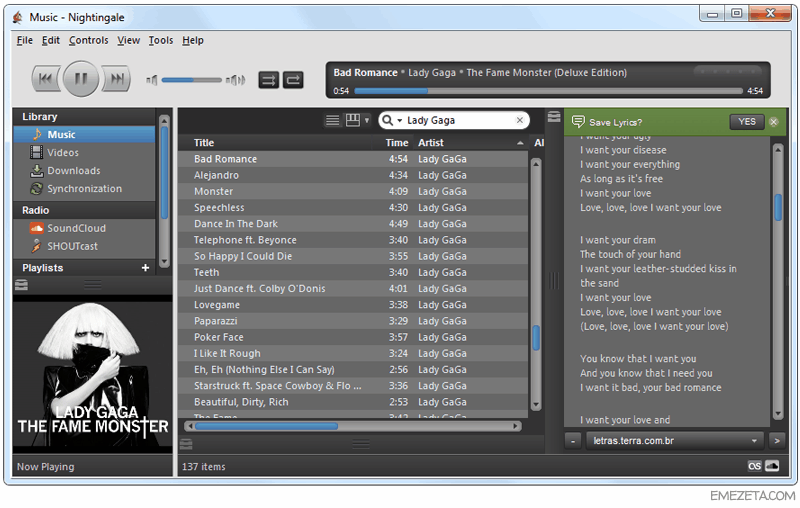Select the Monster track
The height and width of the screenshot is (508, 800).
[x=353, y=192]
